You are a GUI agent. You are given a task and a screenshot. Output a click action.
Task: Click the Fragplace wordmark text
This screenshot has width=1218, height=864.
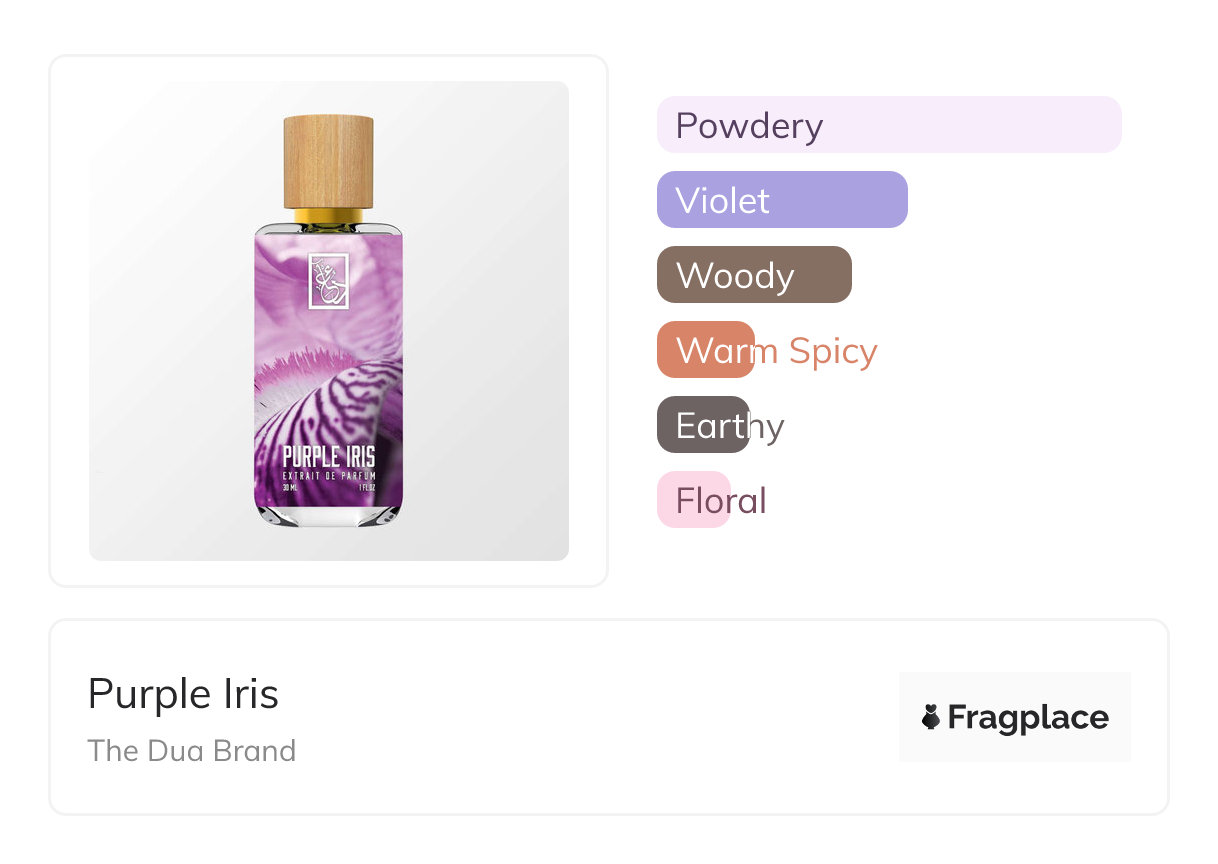pyautogui.click(x=1028, y=717)
